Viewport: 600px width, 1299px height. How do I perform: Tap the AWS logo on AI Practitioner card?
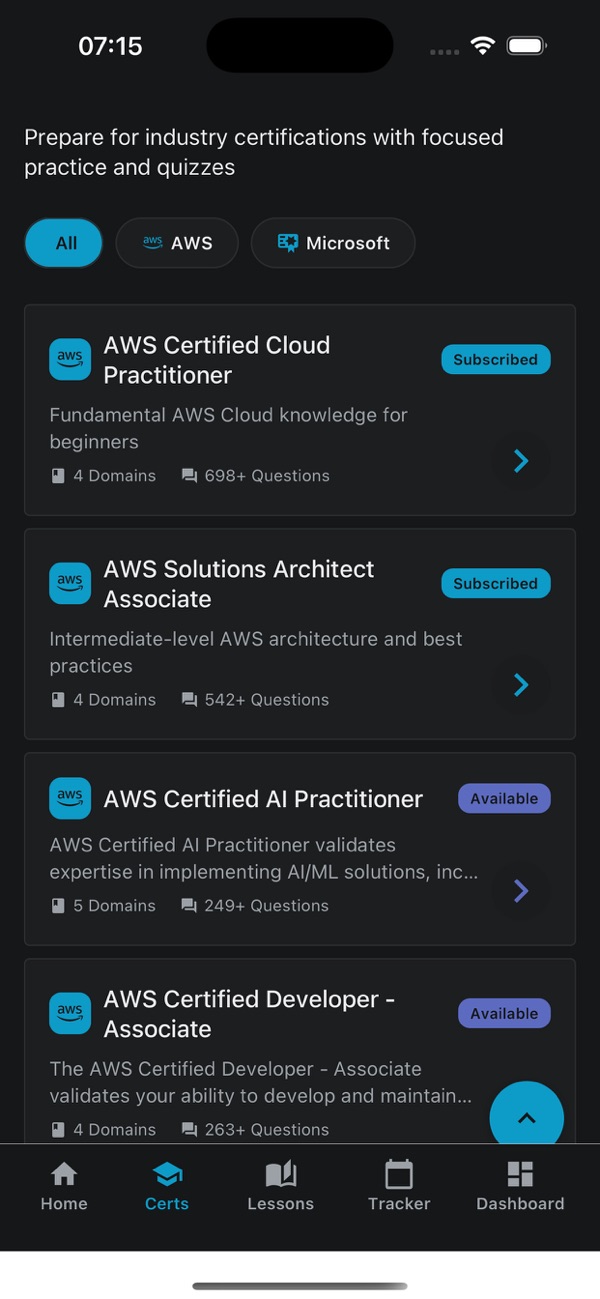pyautogui.click(x=70, y=799)
